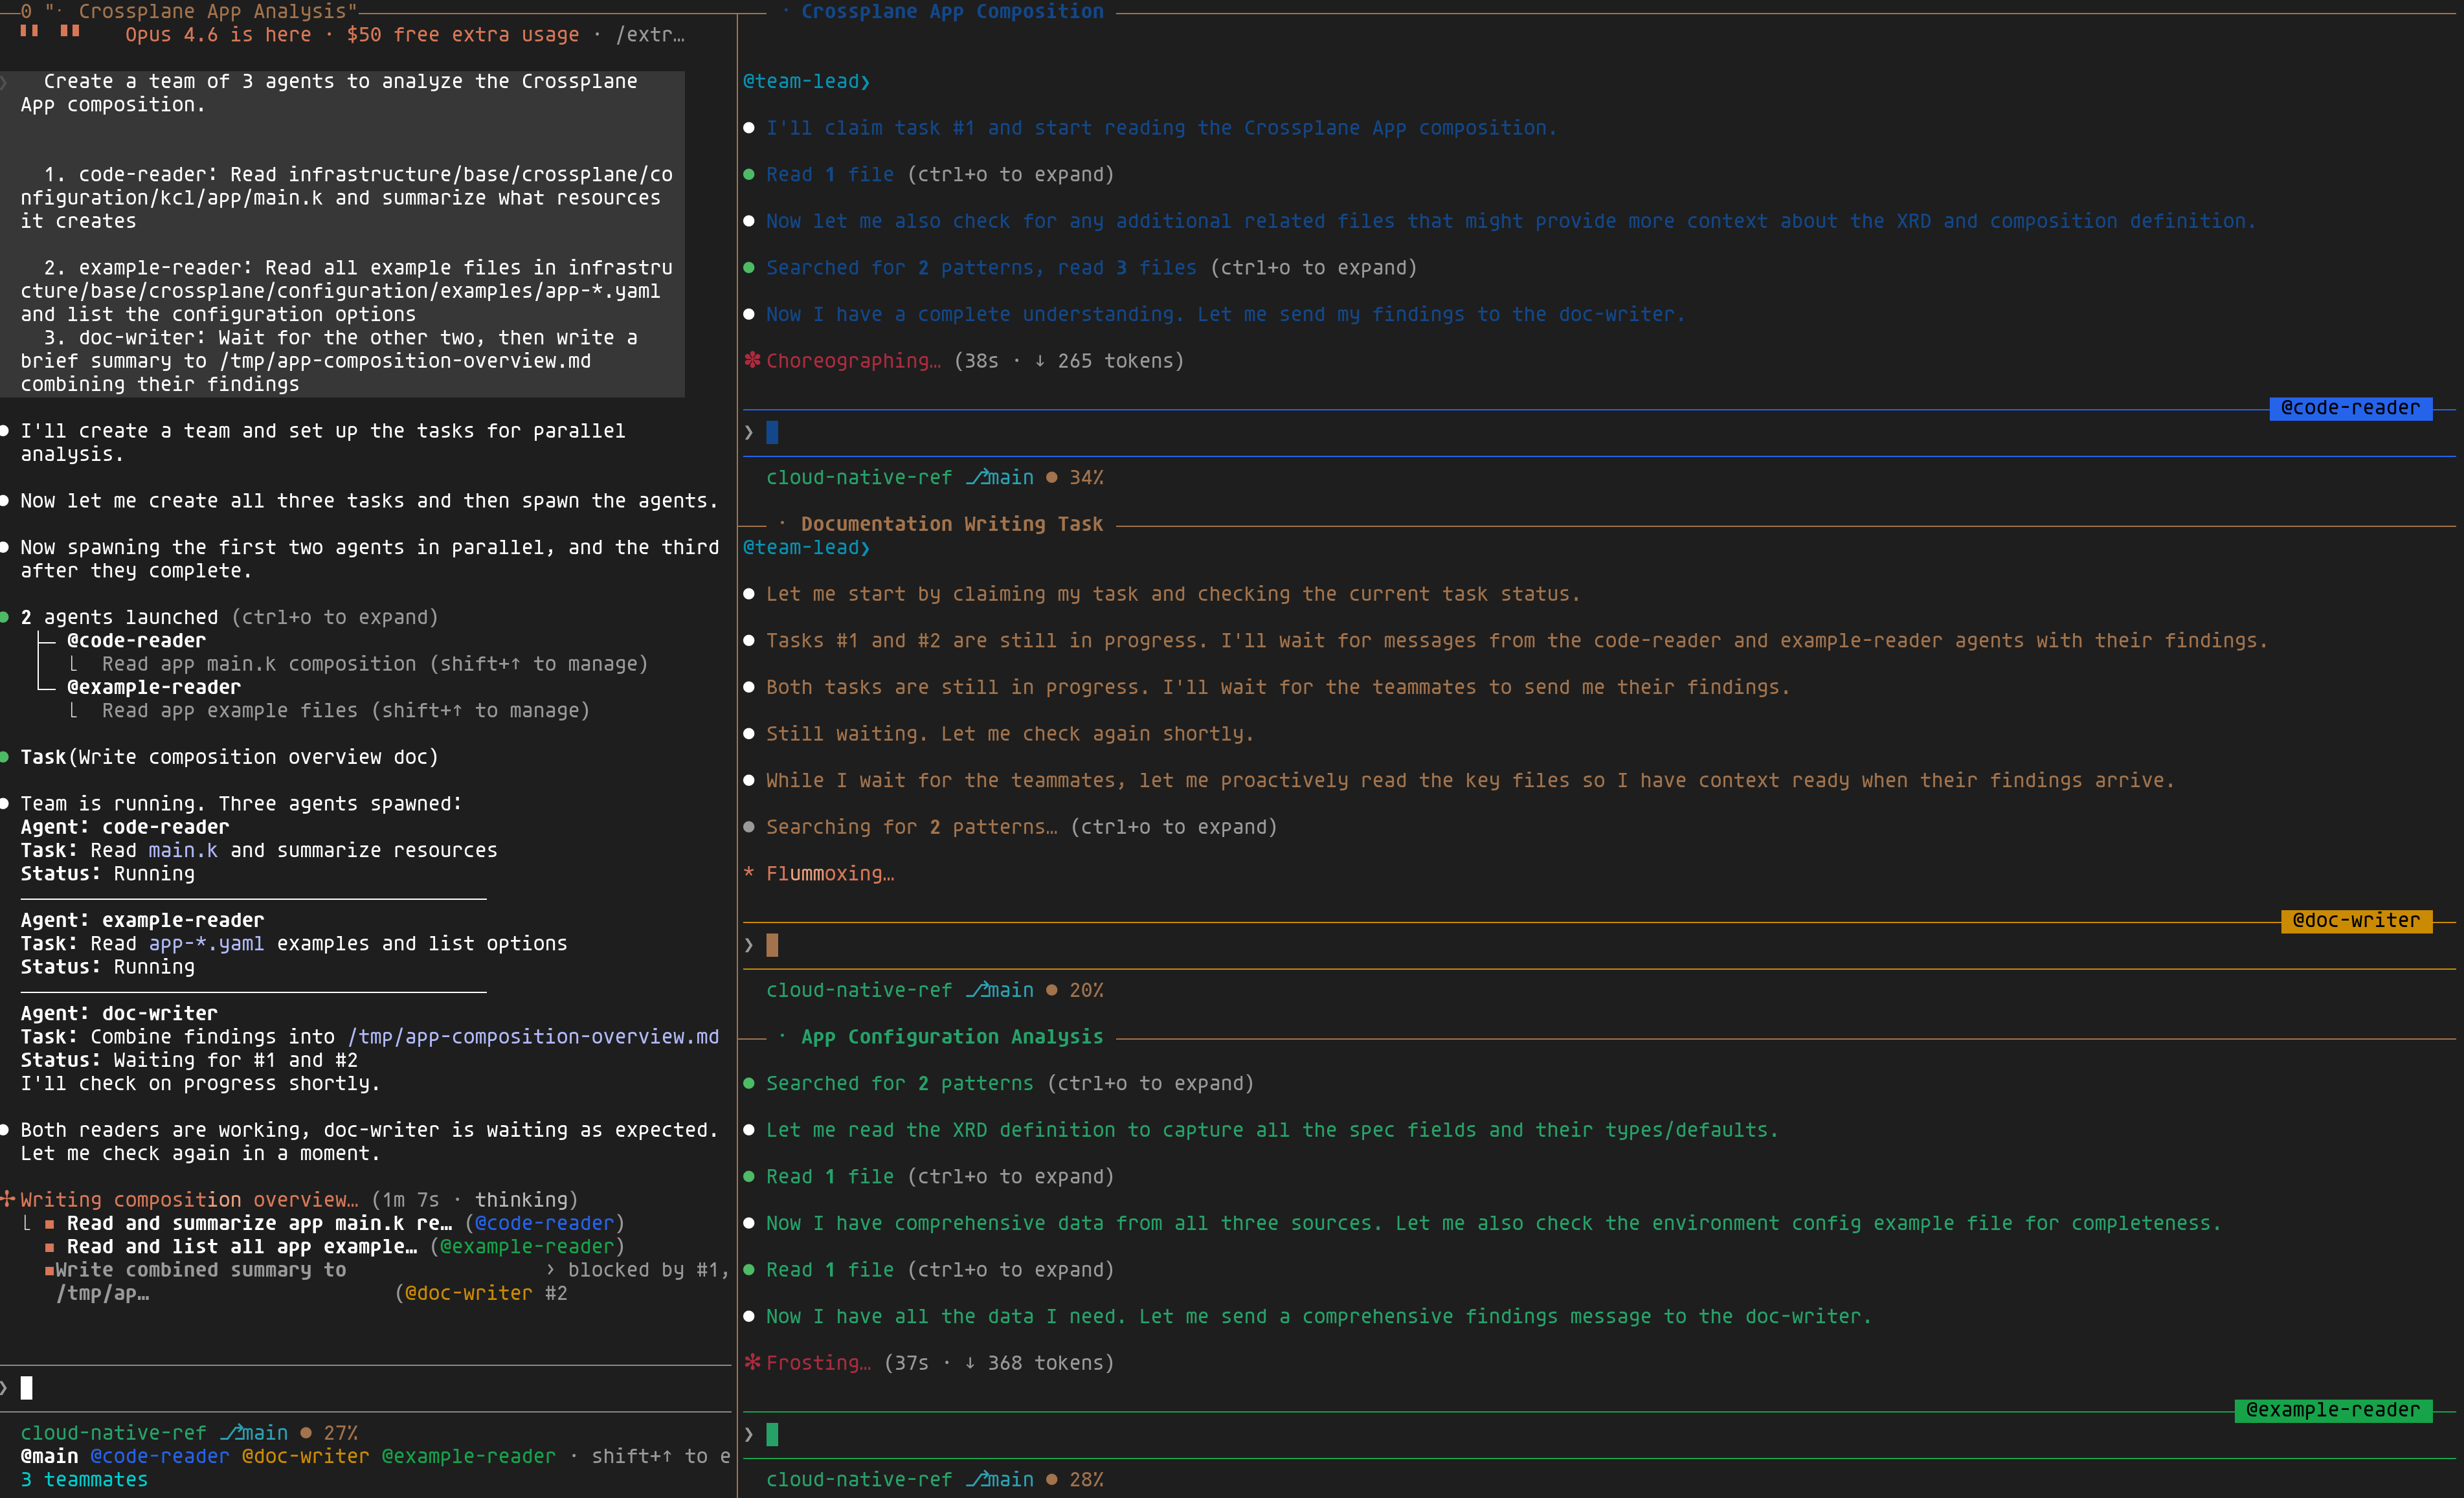This screenshot has width=2464, height=1498.
Task: Click the Choreographing spinner icon
Action: point(753,361)
